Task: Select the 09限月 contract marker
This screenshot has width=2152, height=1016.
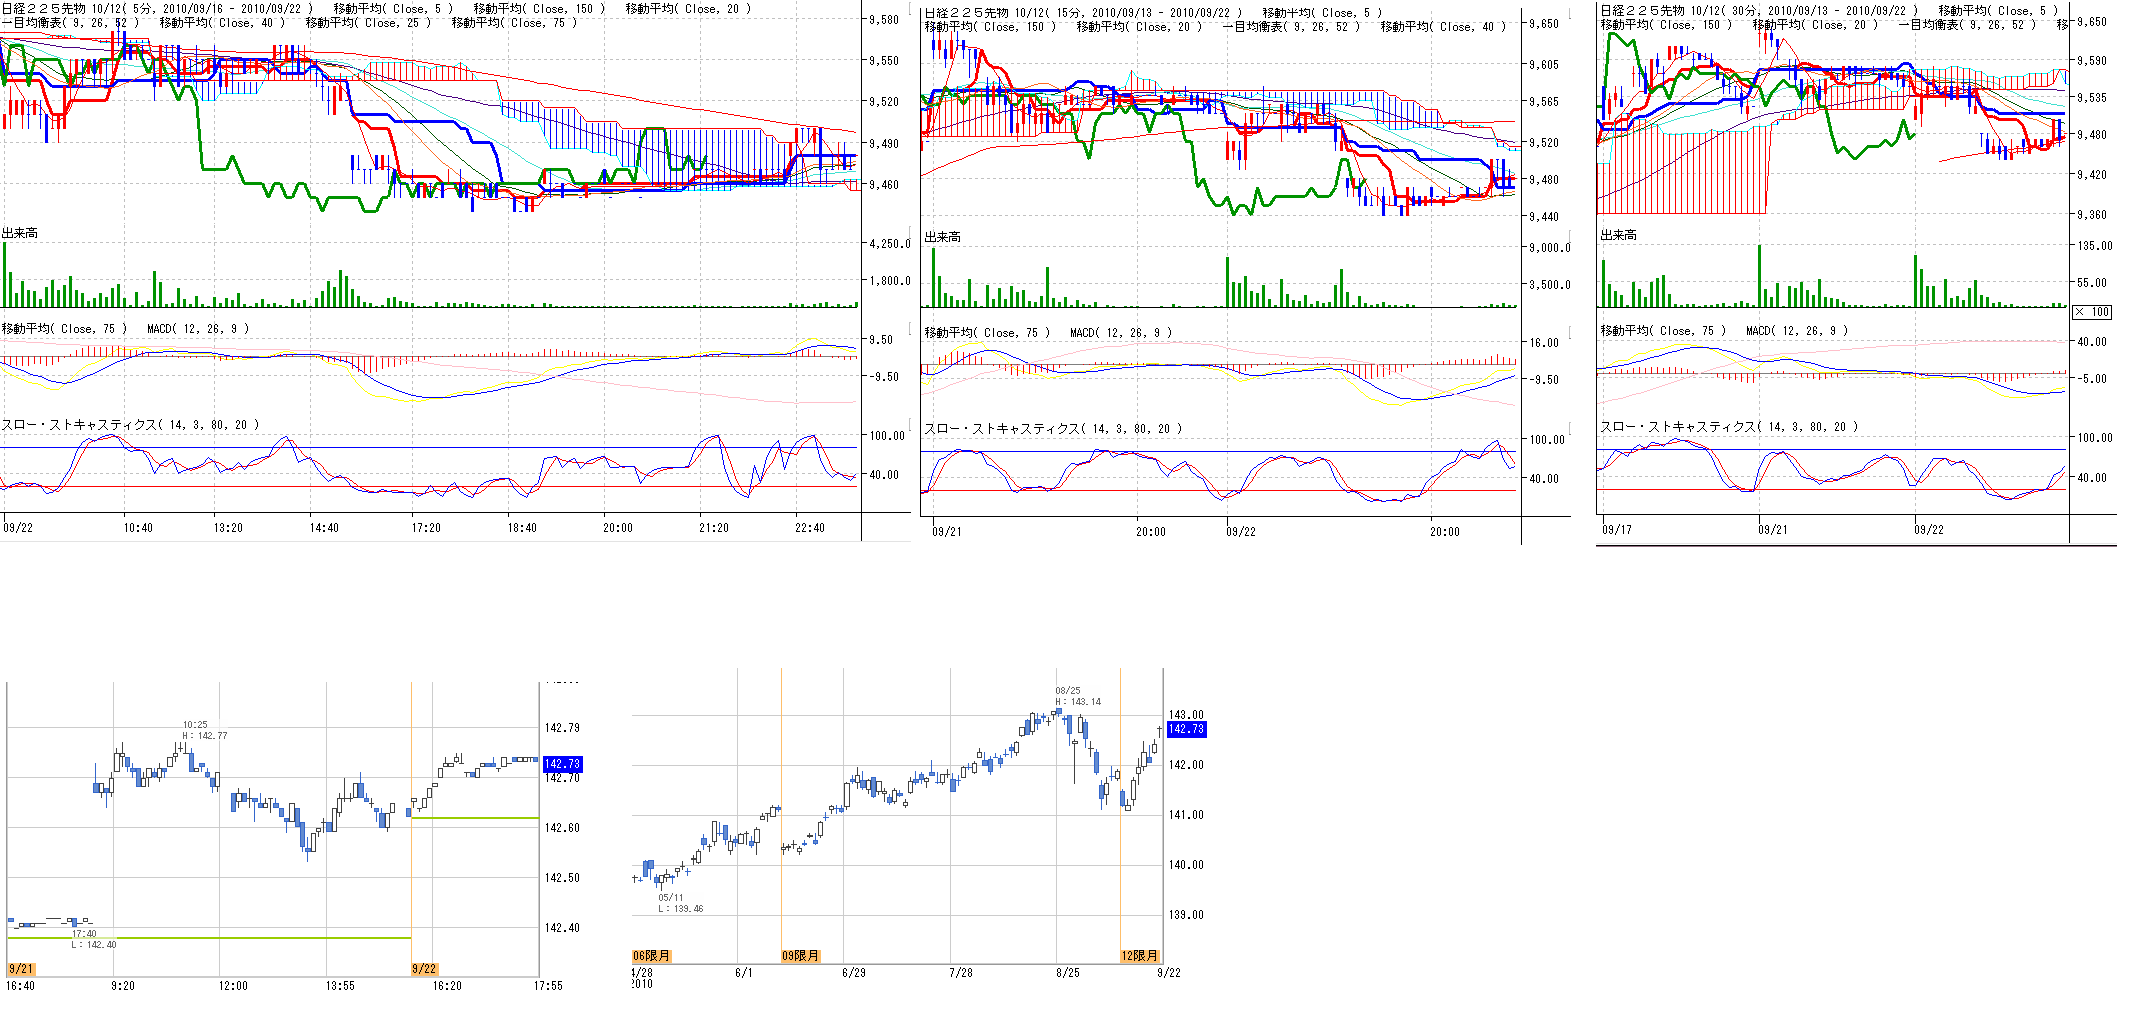Action: [800, 956]
